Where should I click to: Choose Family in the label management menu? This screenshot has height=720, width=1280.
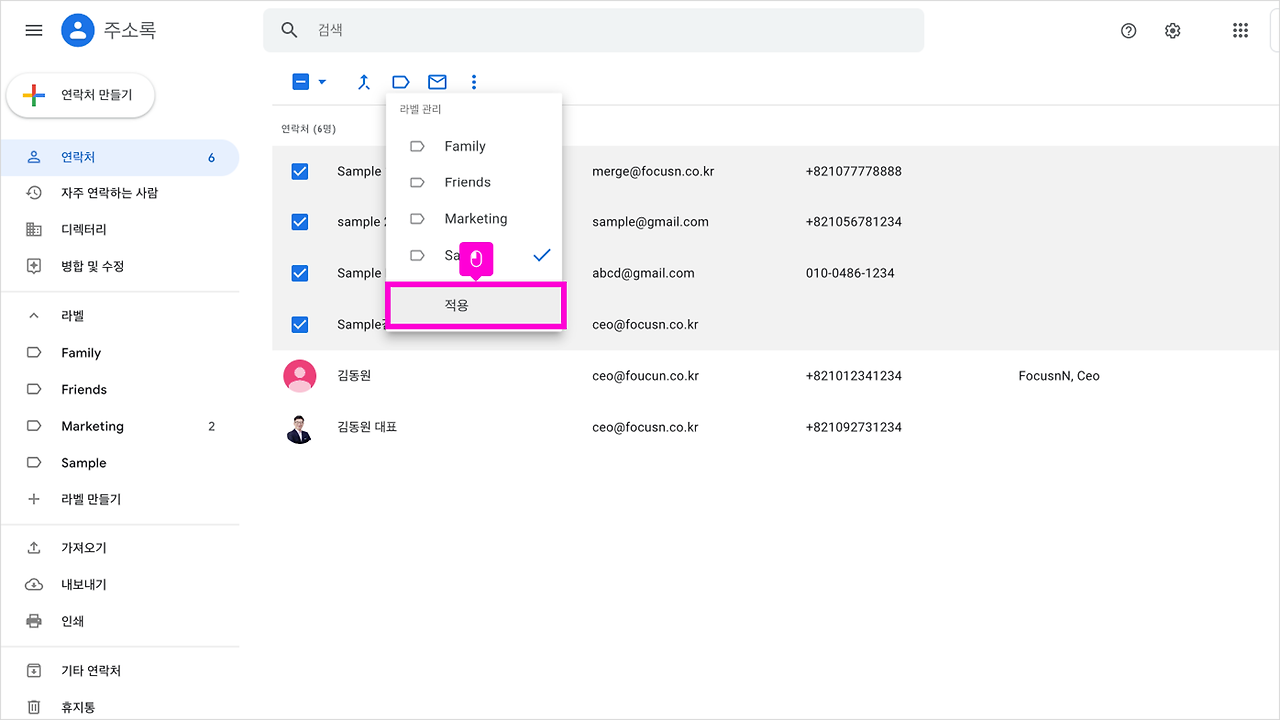click(x=474, y=146)
